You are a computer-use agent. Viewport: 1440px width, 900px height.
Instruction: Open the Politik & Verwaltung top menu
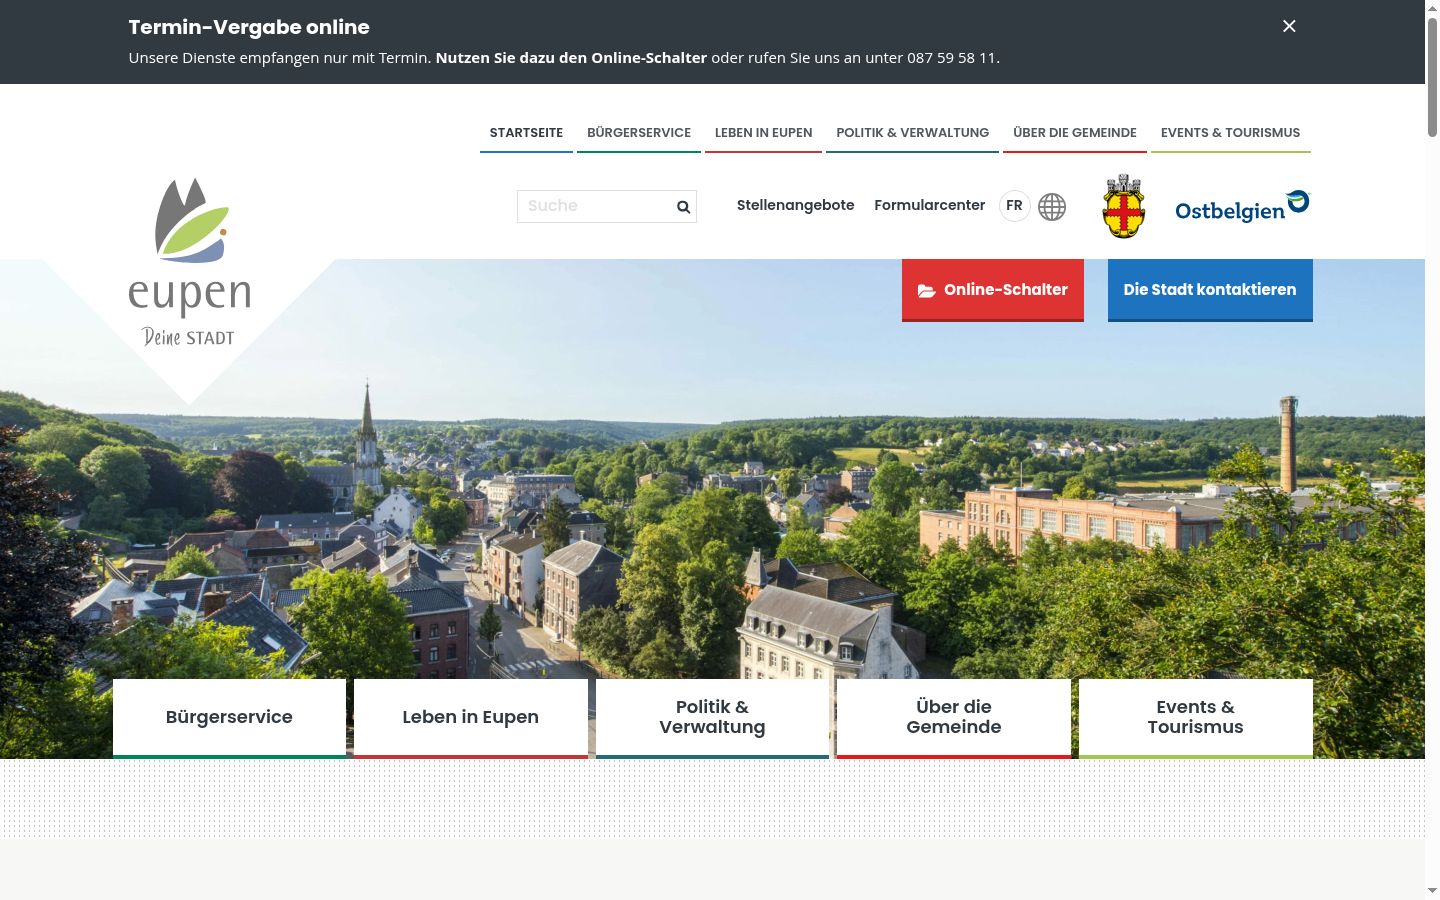click(912, 133)
